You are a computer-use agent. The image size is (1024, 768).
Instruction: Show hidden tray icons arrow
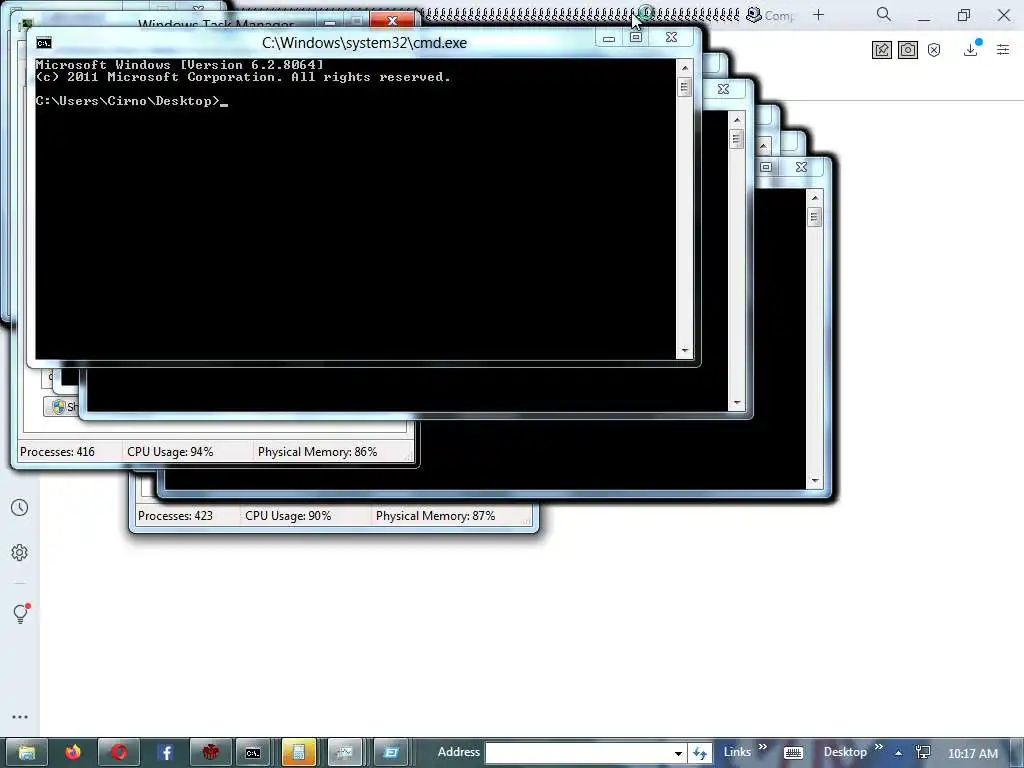click(x=899, y=753)
